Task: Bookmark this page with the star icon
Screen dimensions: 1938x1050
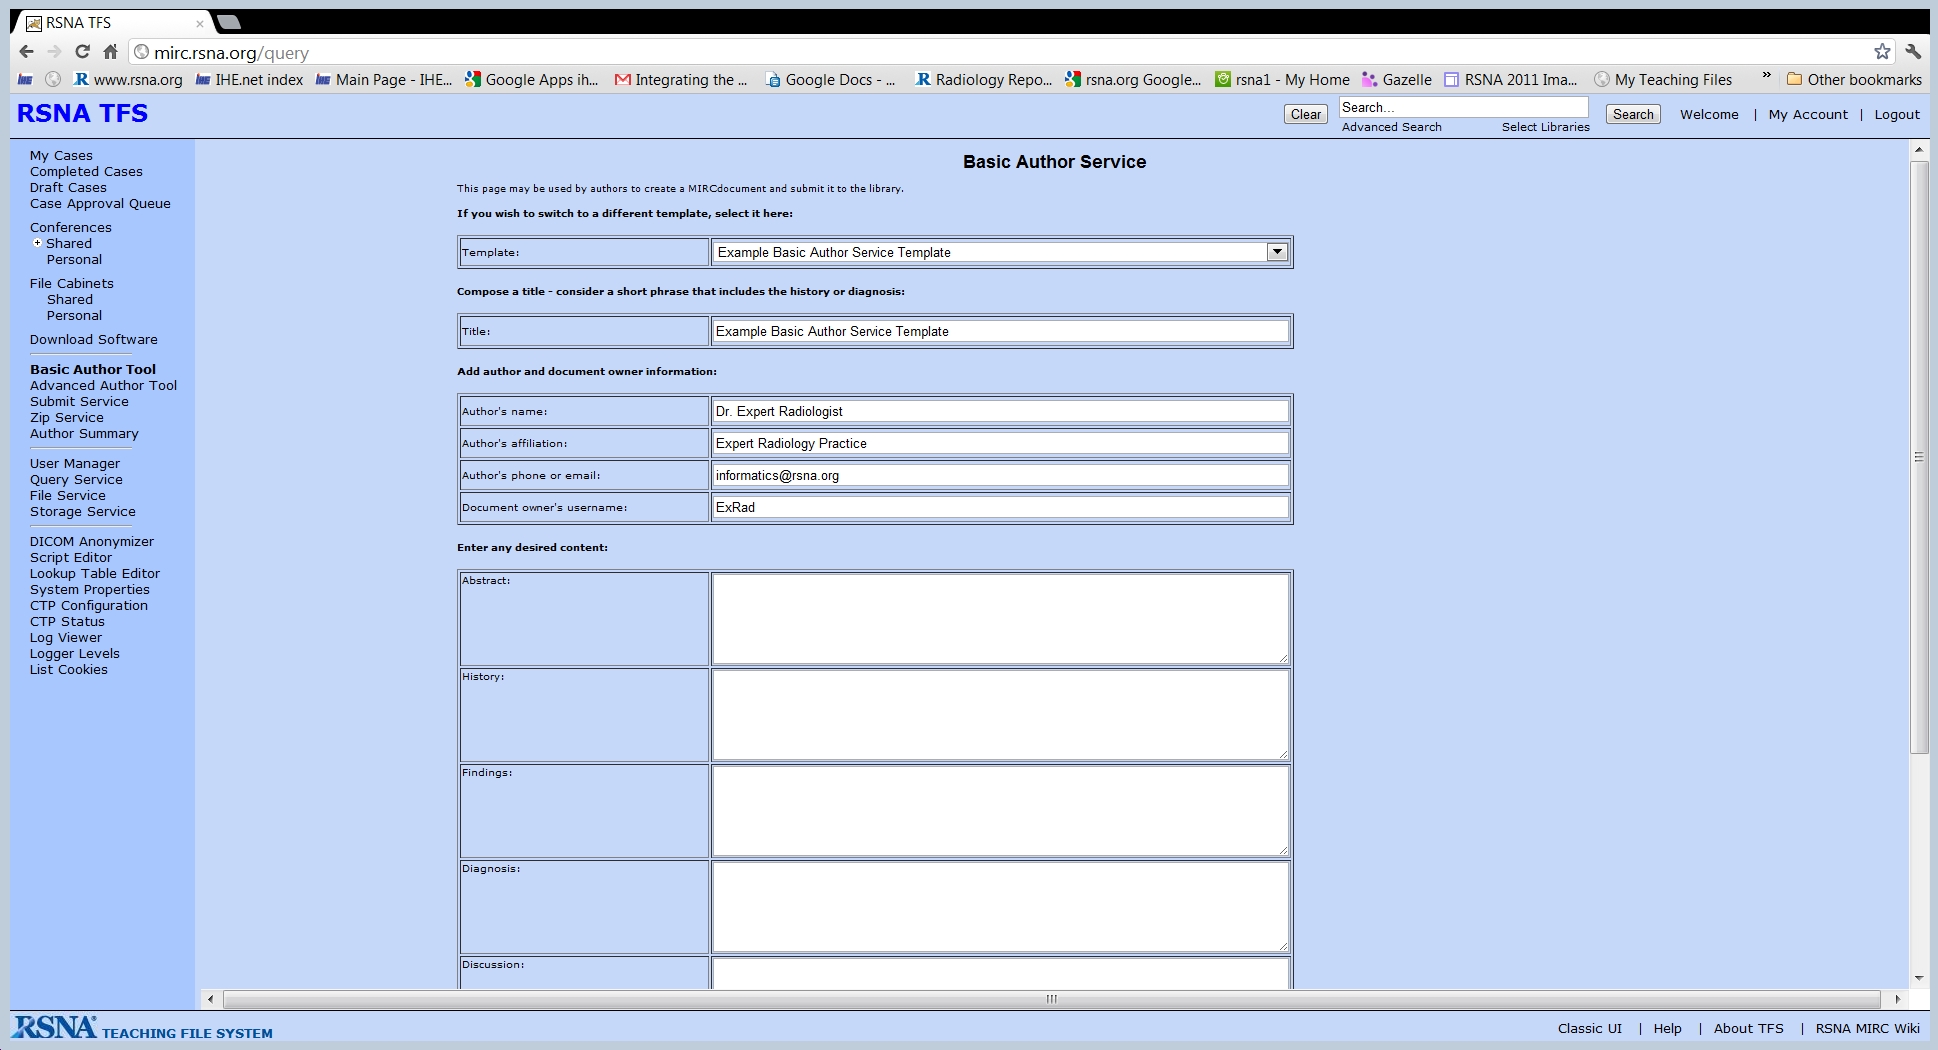Action: [1882, 52]
